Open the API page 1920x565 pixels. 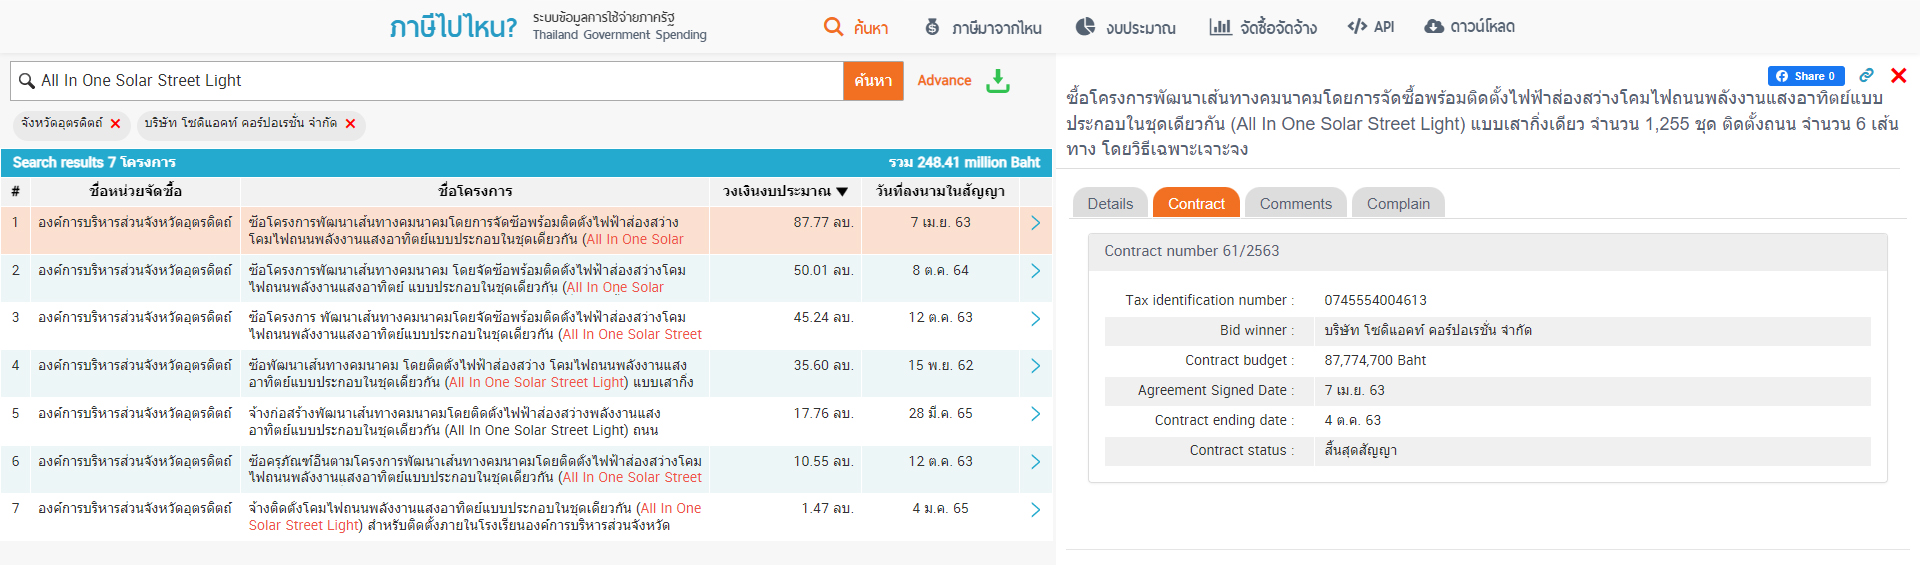[1371, 27]
